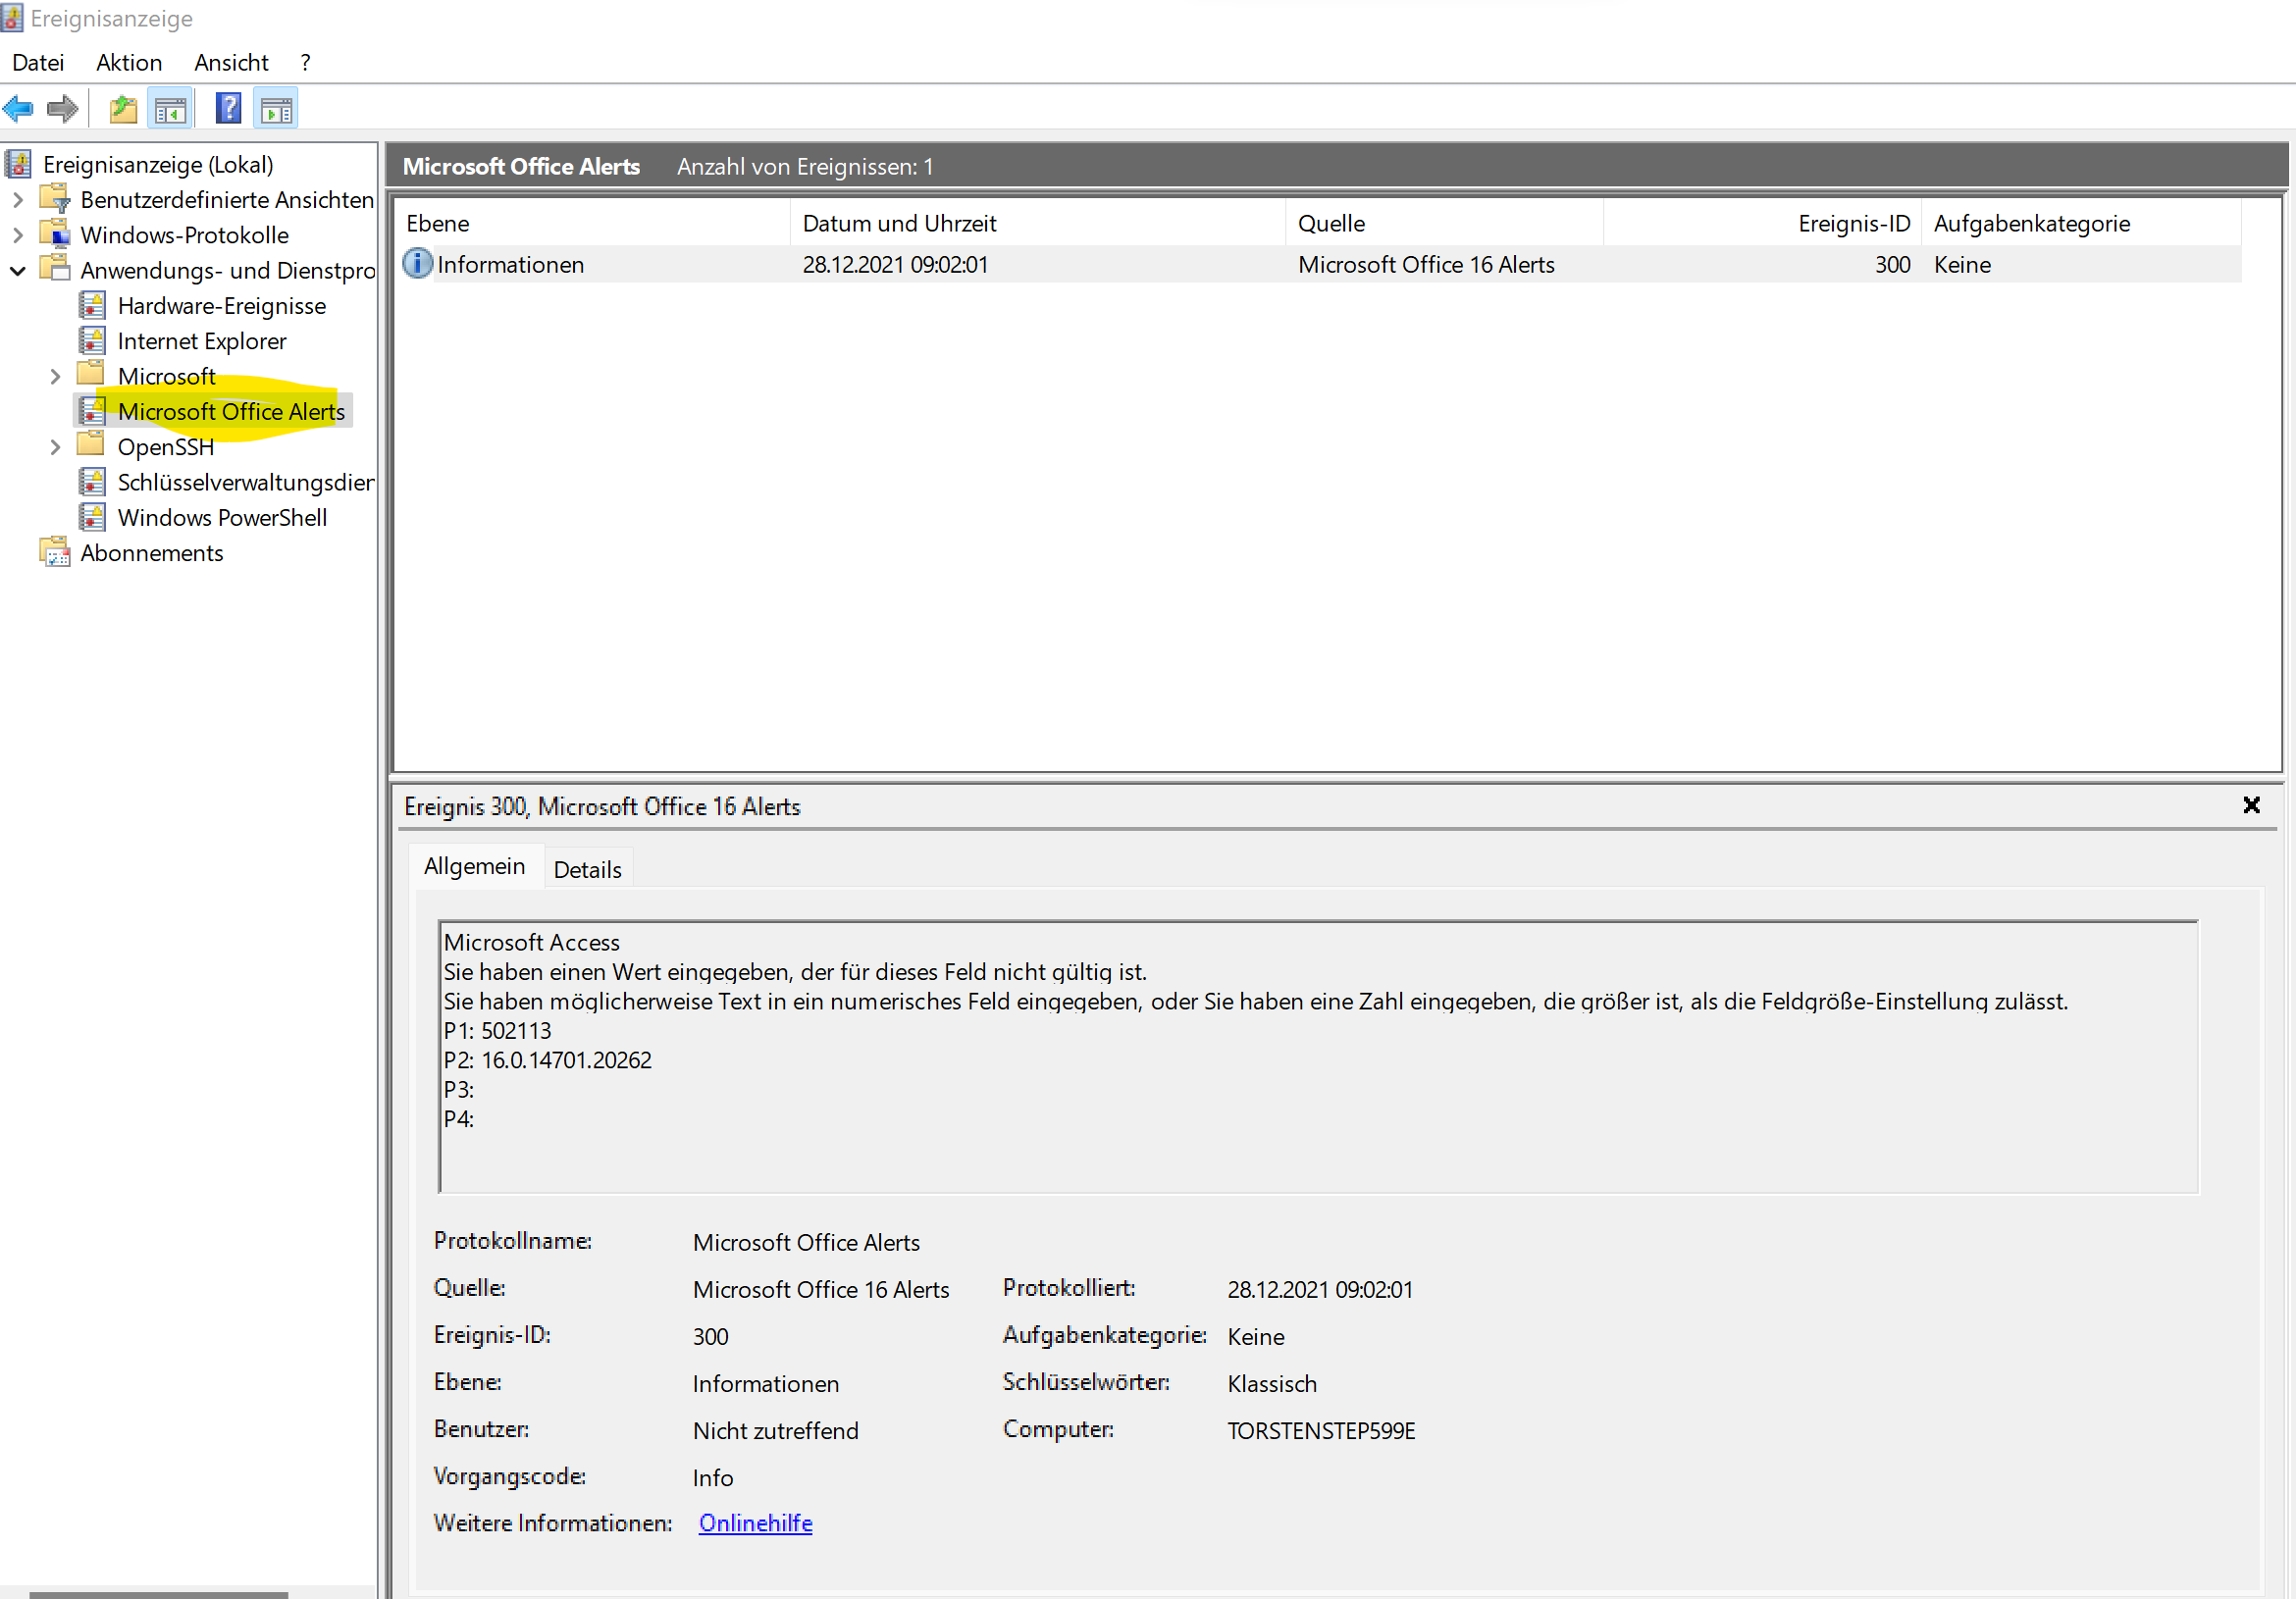Expand Benutzerdefinierte Ansichten tree node
Screen dimensions: 2296x1599
18,200
